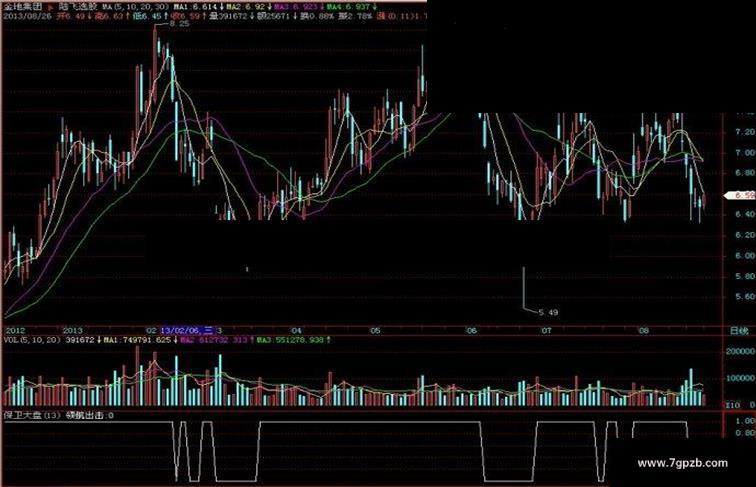The width and height of the screenshot is (756, 487).
Task: Click the MA1: 6.614 value
Action: click(x=195, y=7)
